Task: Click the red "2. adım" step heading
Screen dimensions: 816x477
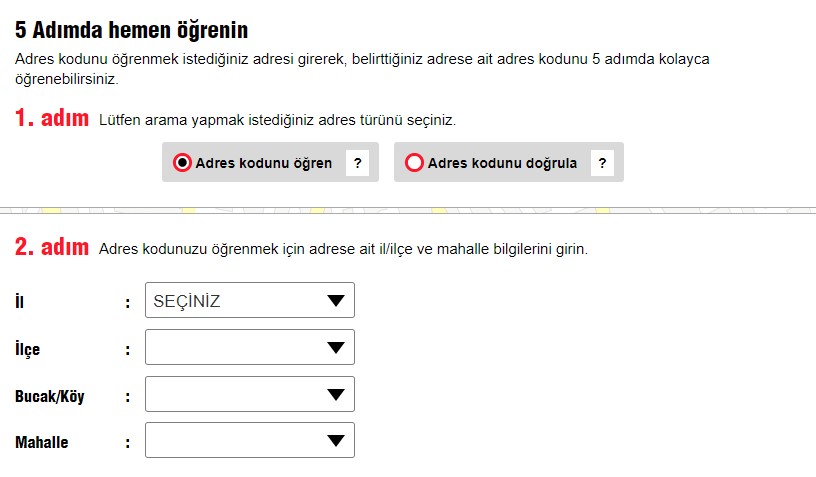Action: pyautogui.click(x=52, y=246)
